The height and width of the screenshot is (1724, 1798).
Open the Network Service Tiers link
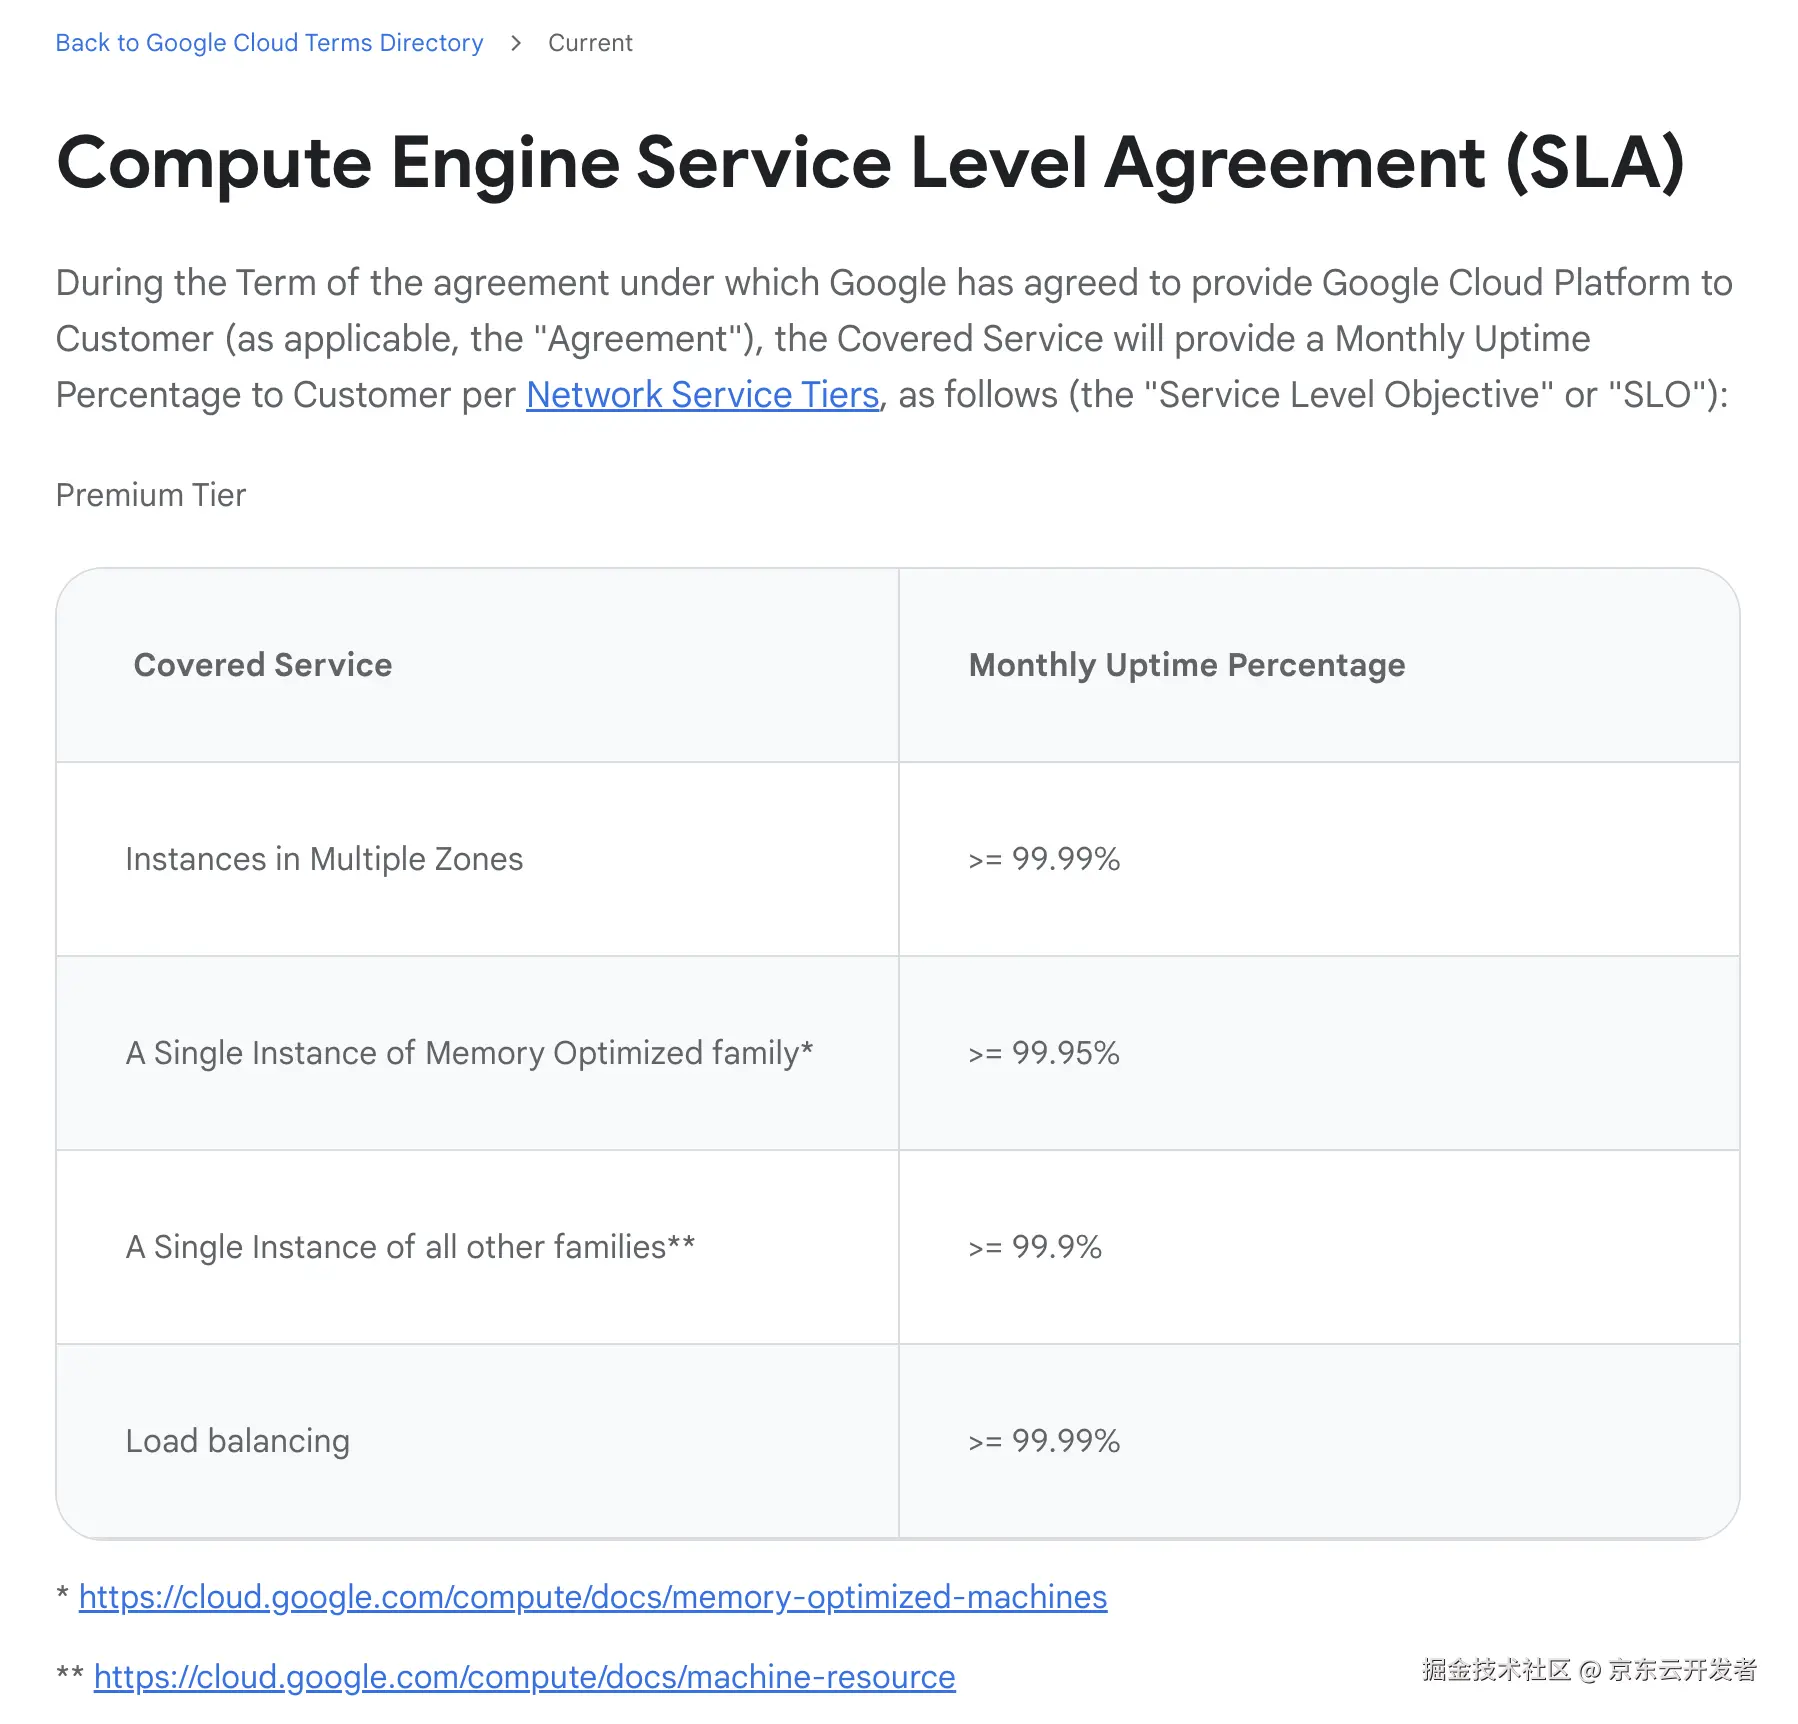click(x=702, y=395)
